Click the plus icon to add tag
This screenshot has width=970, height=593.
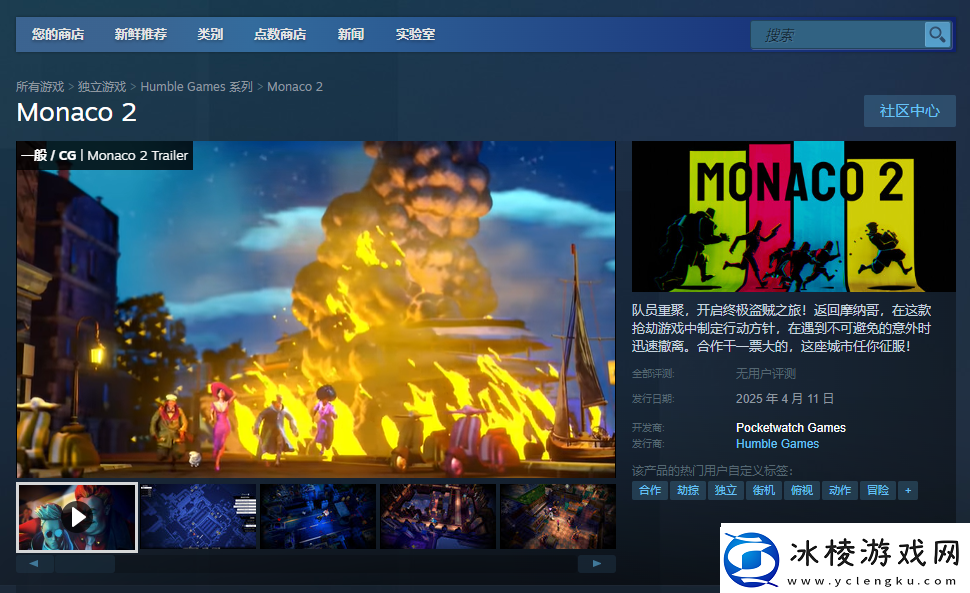click(x=907, y=490)
